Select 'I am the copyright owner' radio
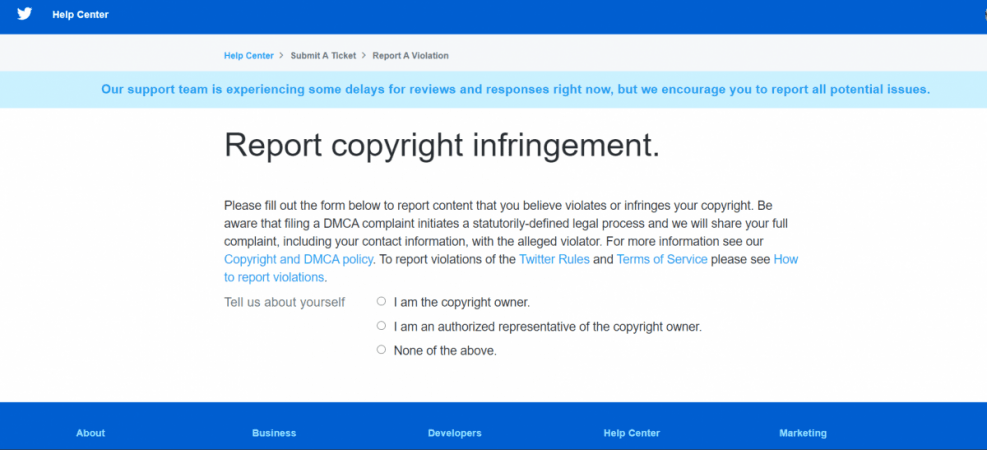 tap(381, 301)
